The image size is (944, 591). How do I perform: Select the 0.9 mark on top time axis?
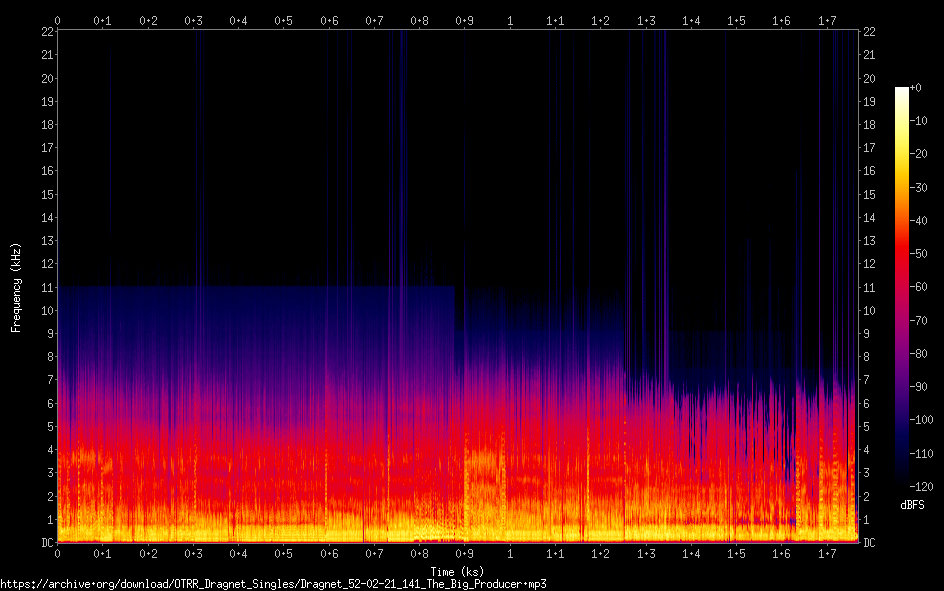465,20
